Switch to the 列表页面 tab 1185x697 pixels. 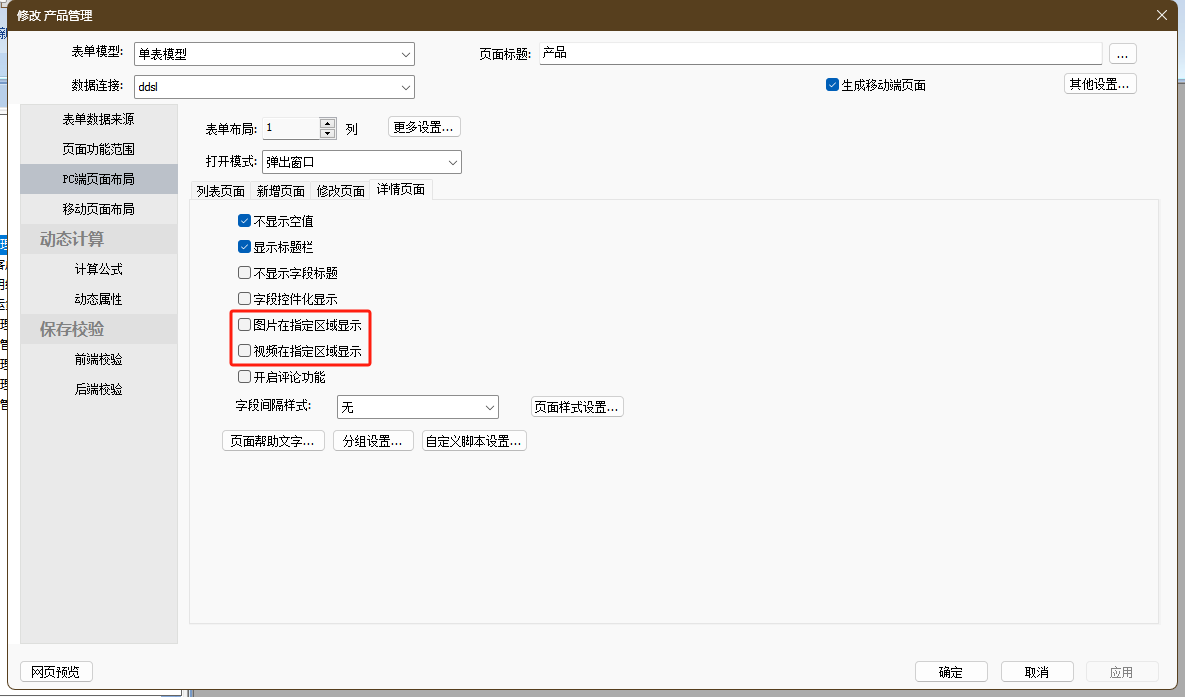pos(220,191)
